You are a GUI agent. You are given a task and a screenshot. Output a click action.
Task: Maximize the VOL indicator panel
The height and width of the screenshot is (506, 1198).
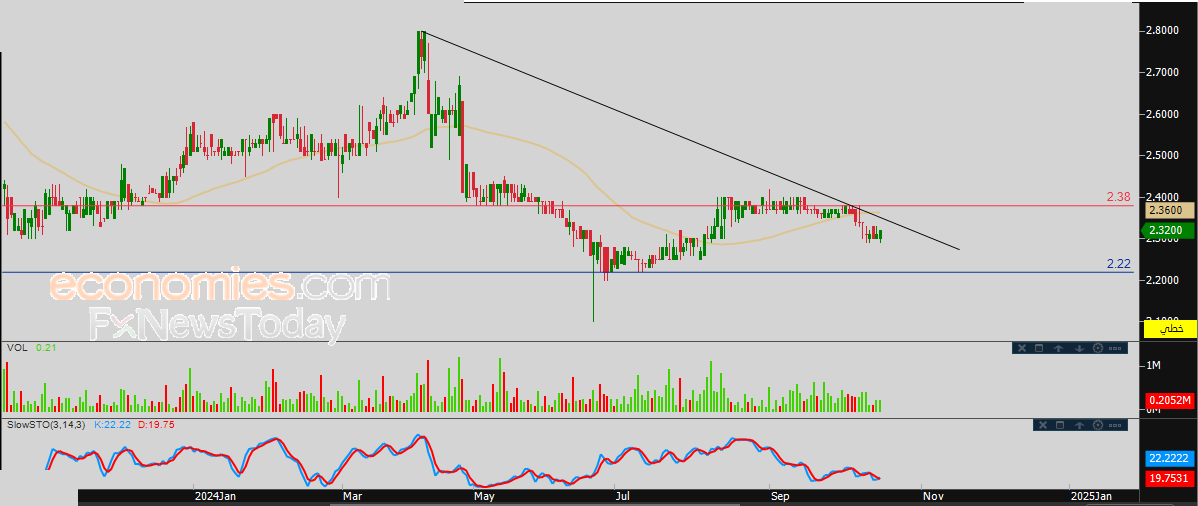[x=1038, y=349]
